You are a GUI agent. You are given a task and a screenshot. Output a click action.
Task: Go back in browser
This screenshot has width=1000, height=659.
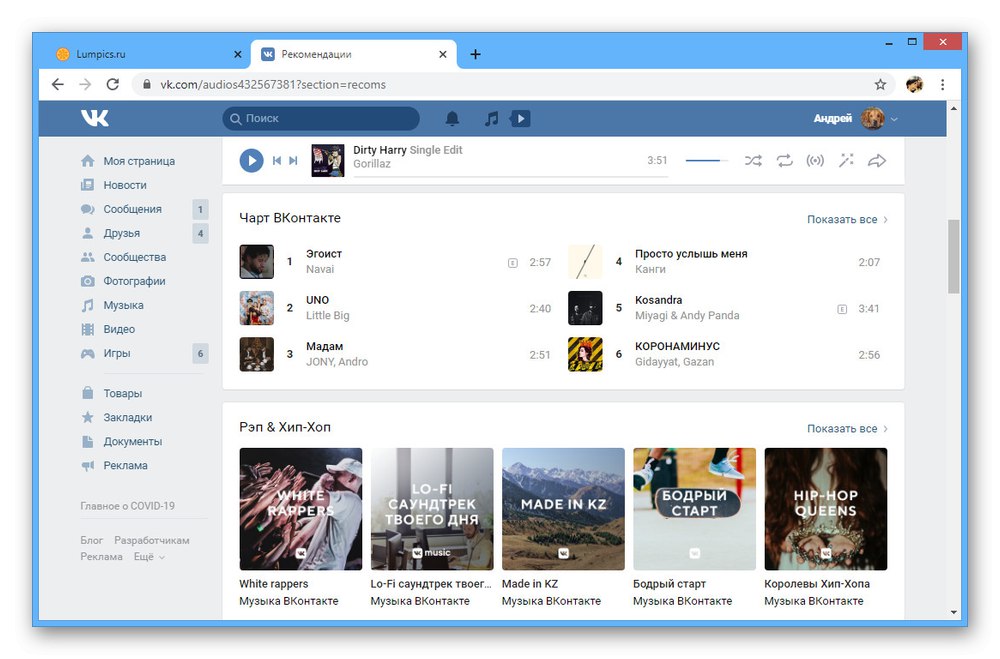click(x=57, y=84)
